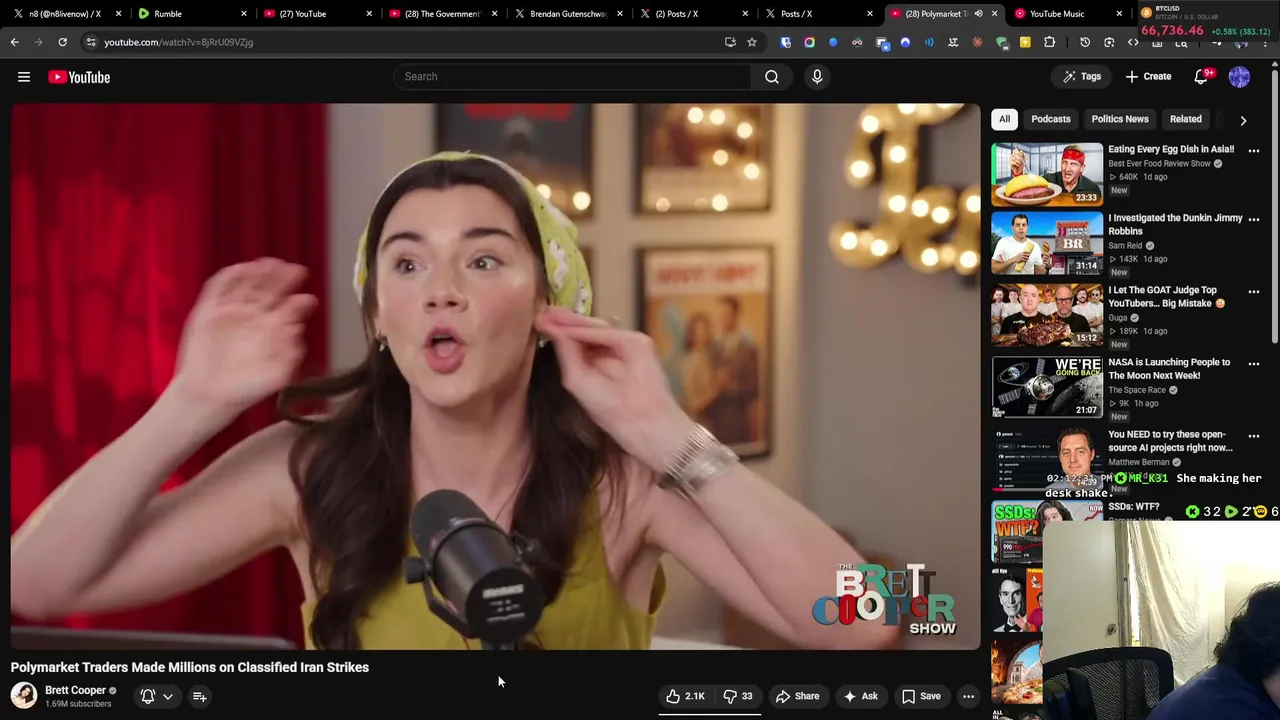Open NASA Launching People video title
Screen dimensions: 1280x720
click(x=1169, y=369)
